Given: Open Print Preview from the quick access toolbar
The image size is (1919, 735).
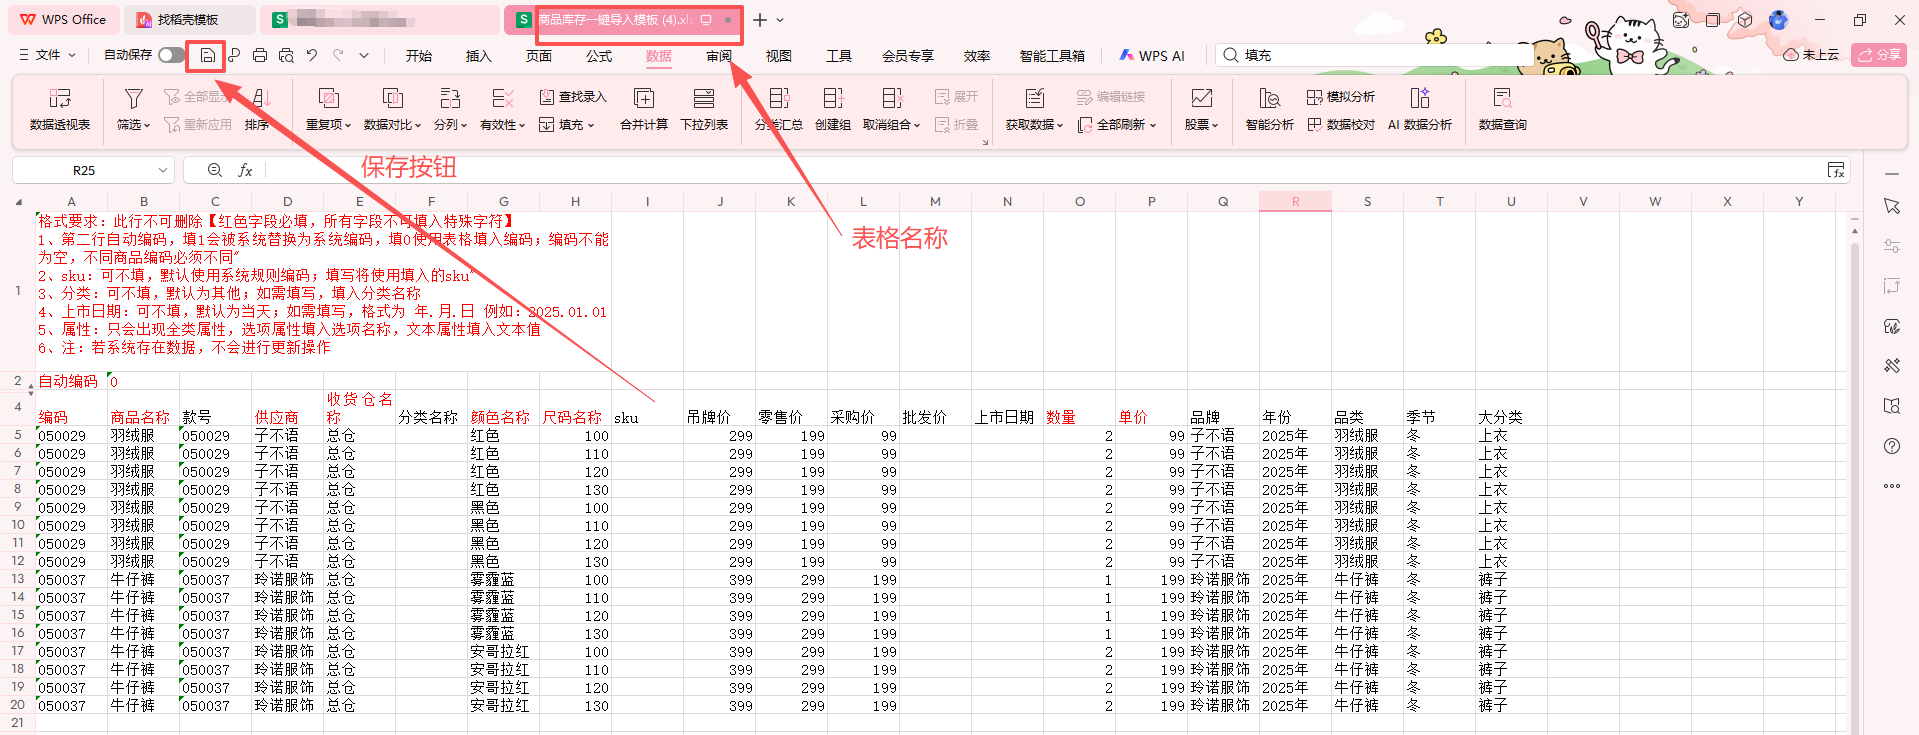Looking at the screenshot, I should [x=286, y=56].
